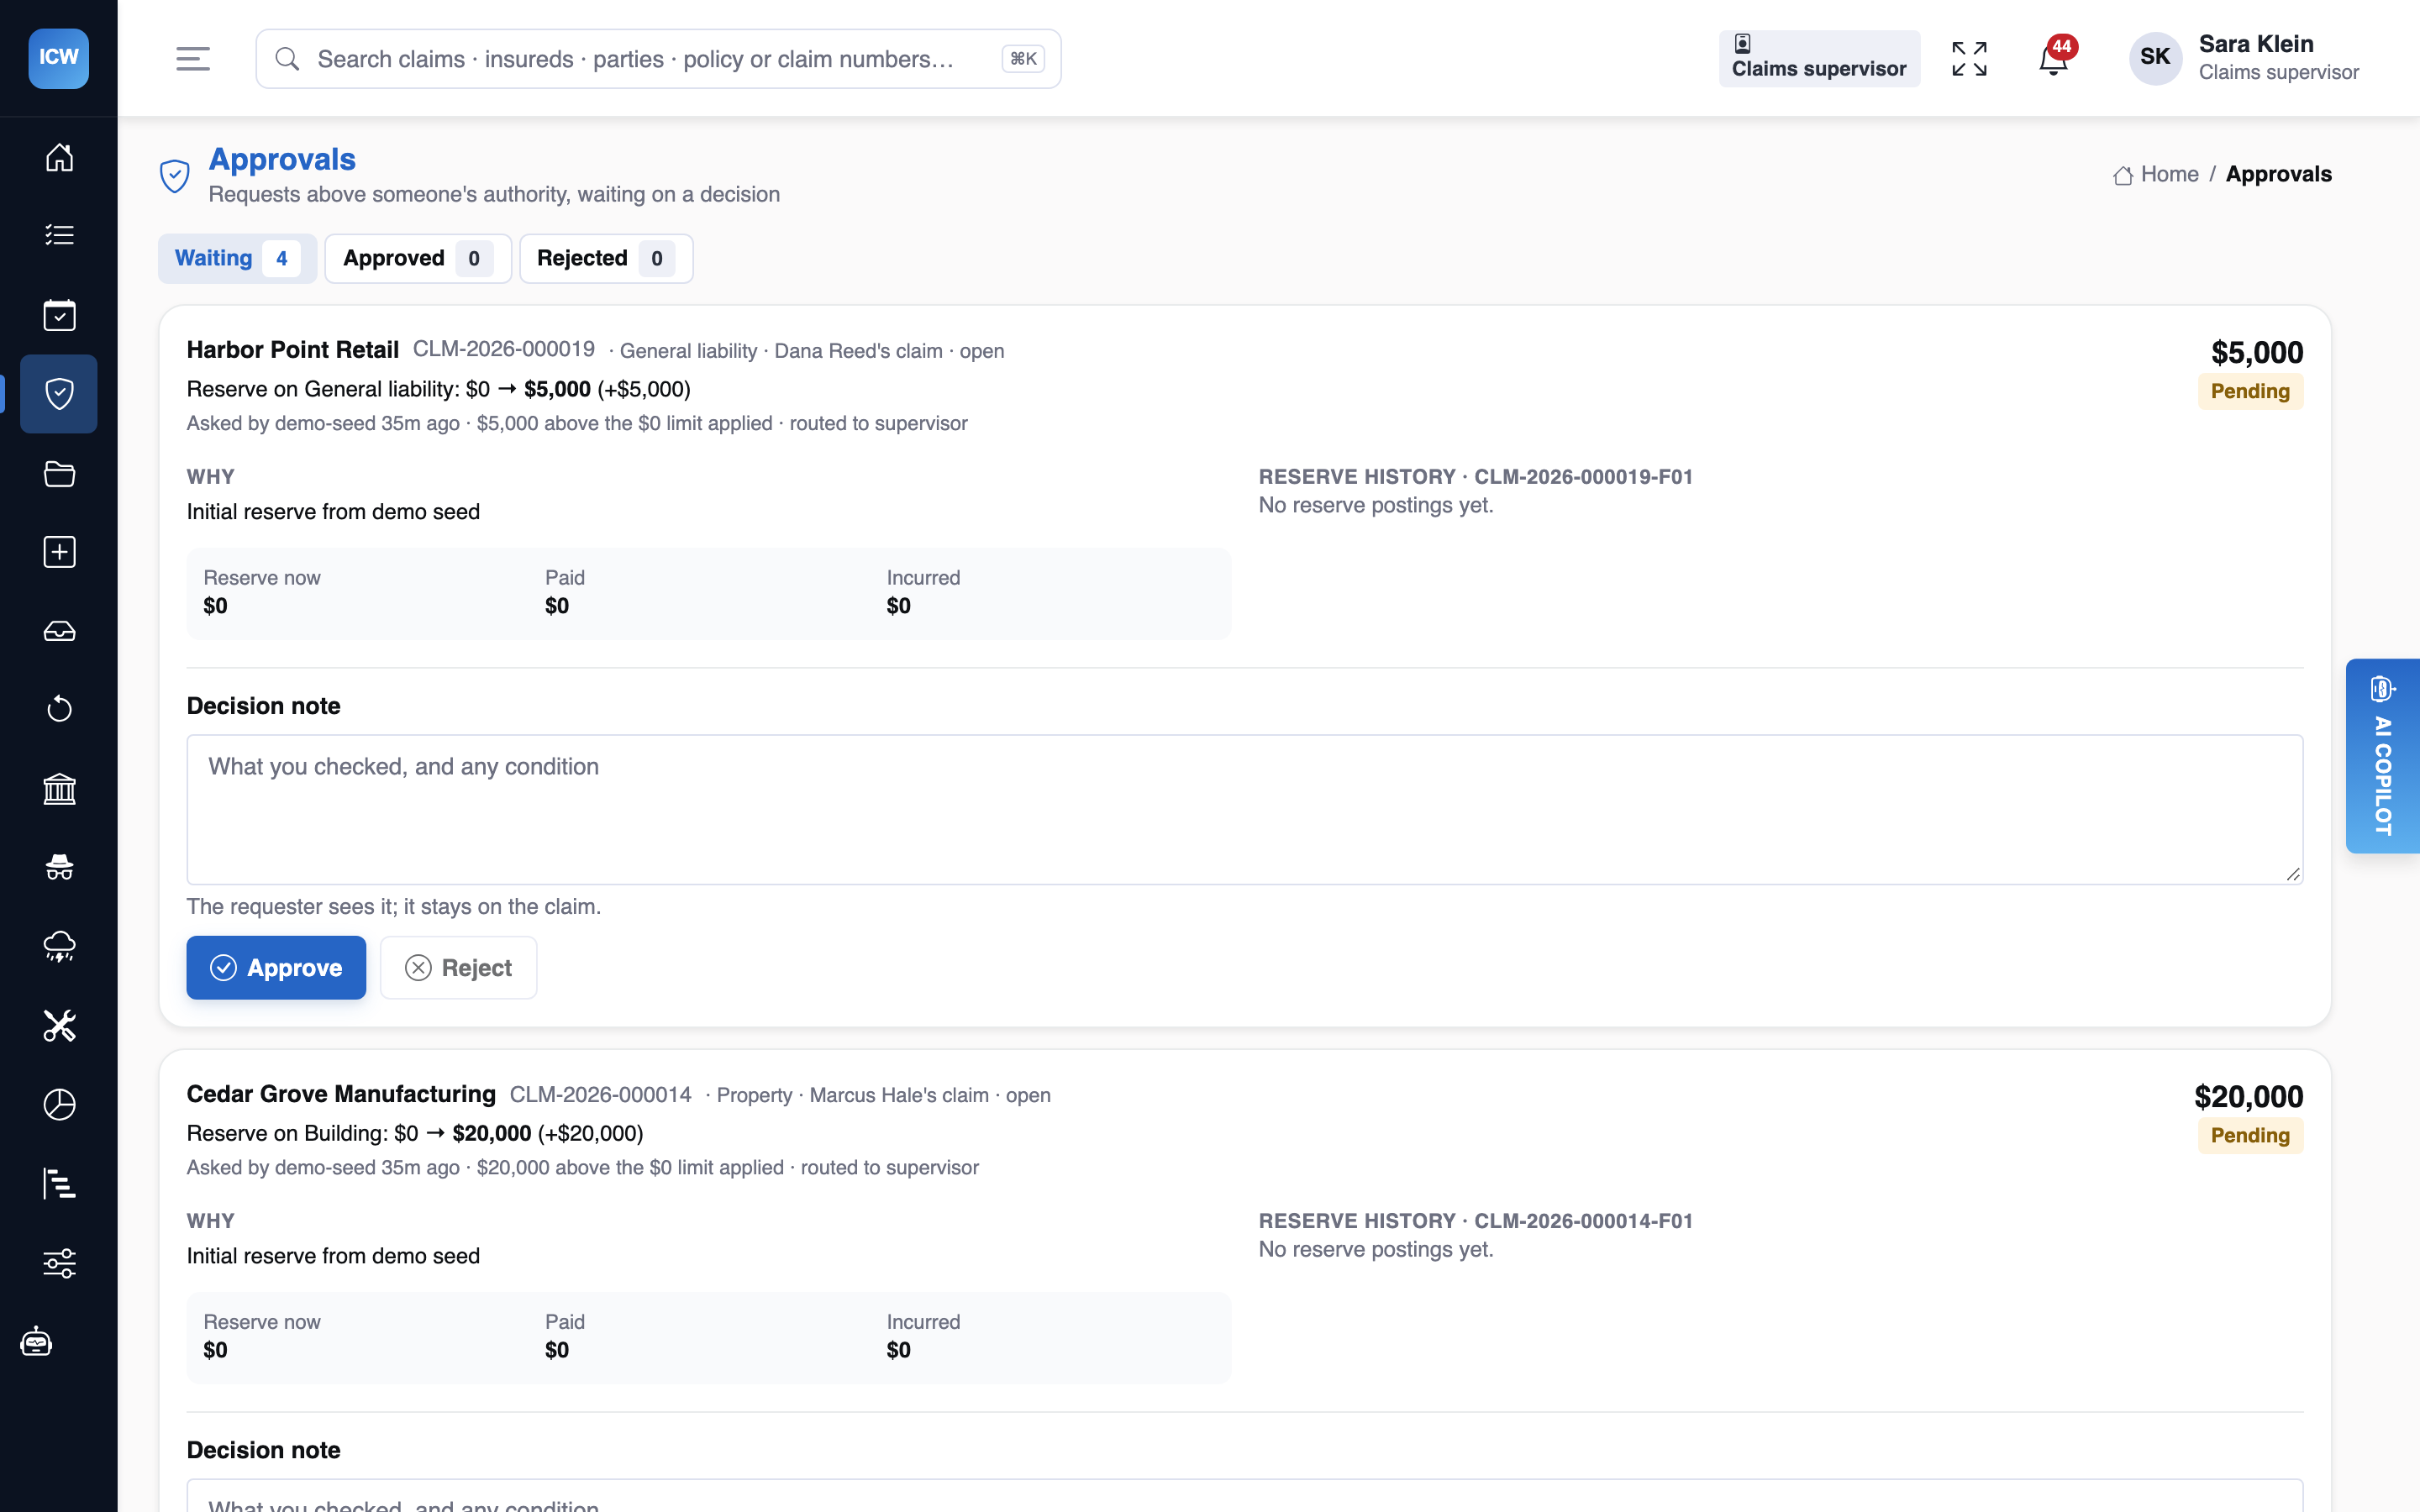Approve the Harbor Point Retail request
This screenshot has width=2420, height=1512.
[x=276, y=967]
